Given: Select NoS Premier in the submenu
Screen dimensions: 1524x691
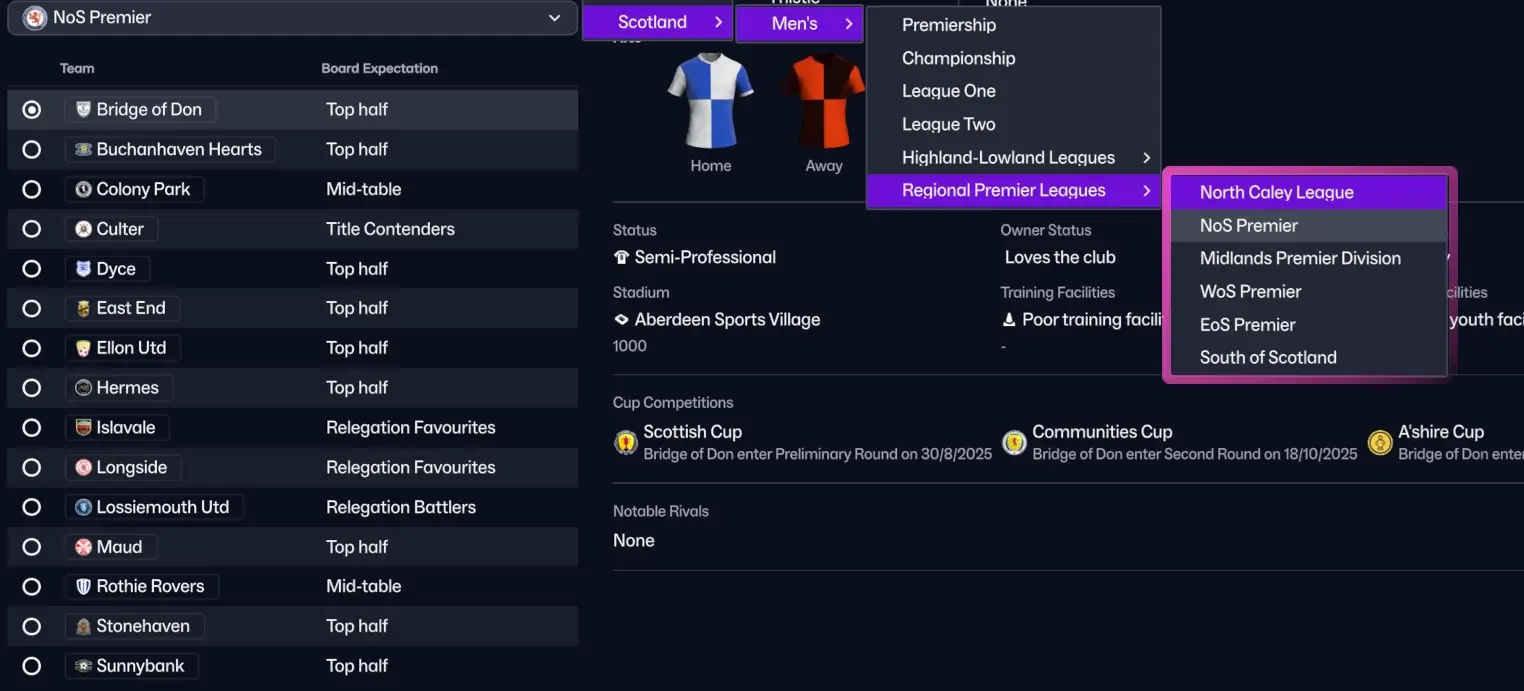Looking at the screenshot, I should pos(1309,225).
